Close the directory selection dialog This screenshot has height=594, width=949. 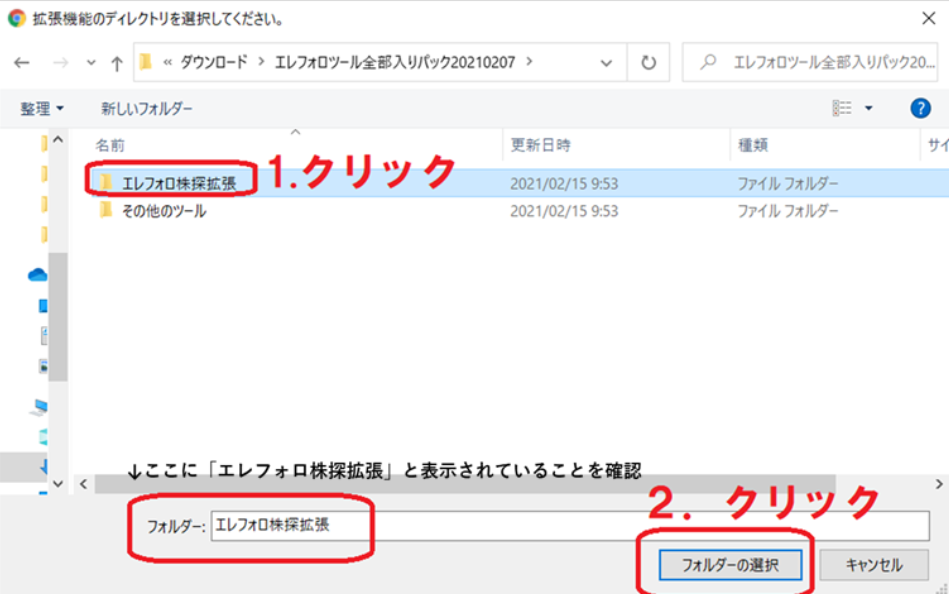tap(928, 18)
